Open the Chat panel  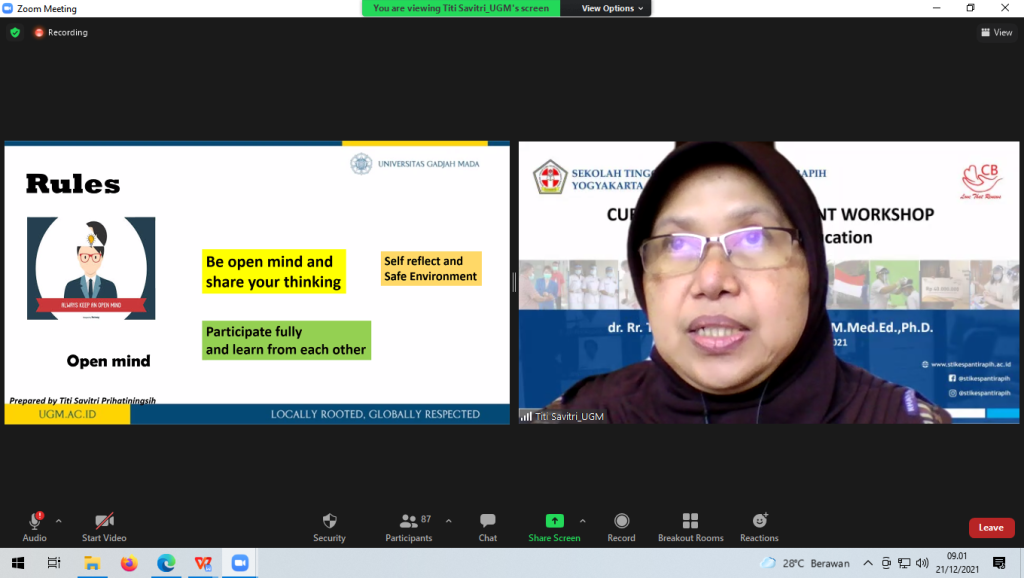[x=487, y=521]
